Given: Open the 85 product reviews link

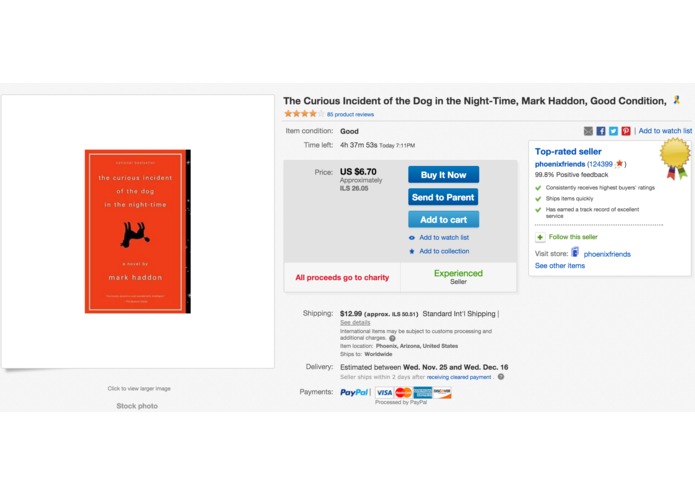Looking at the screenshot, I should pyautogui.click(x=351, y=114).
